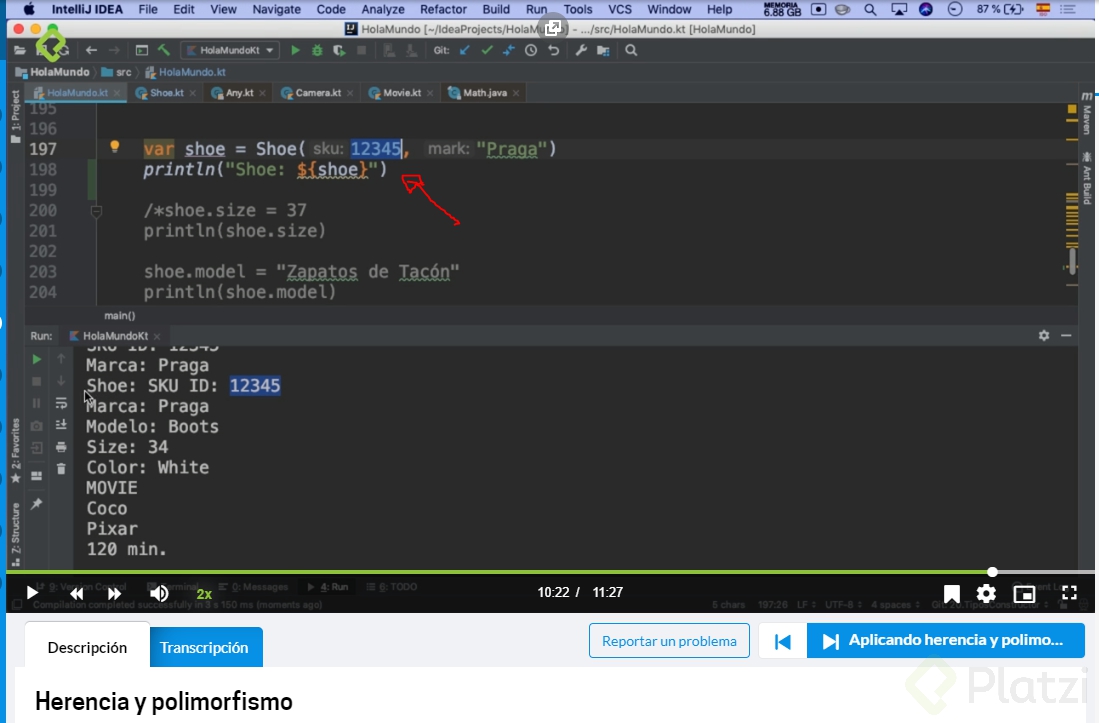1099x723 pixels.
Task: Click the Git update project blue arrow
Action: click(x=465, y=50)
